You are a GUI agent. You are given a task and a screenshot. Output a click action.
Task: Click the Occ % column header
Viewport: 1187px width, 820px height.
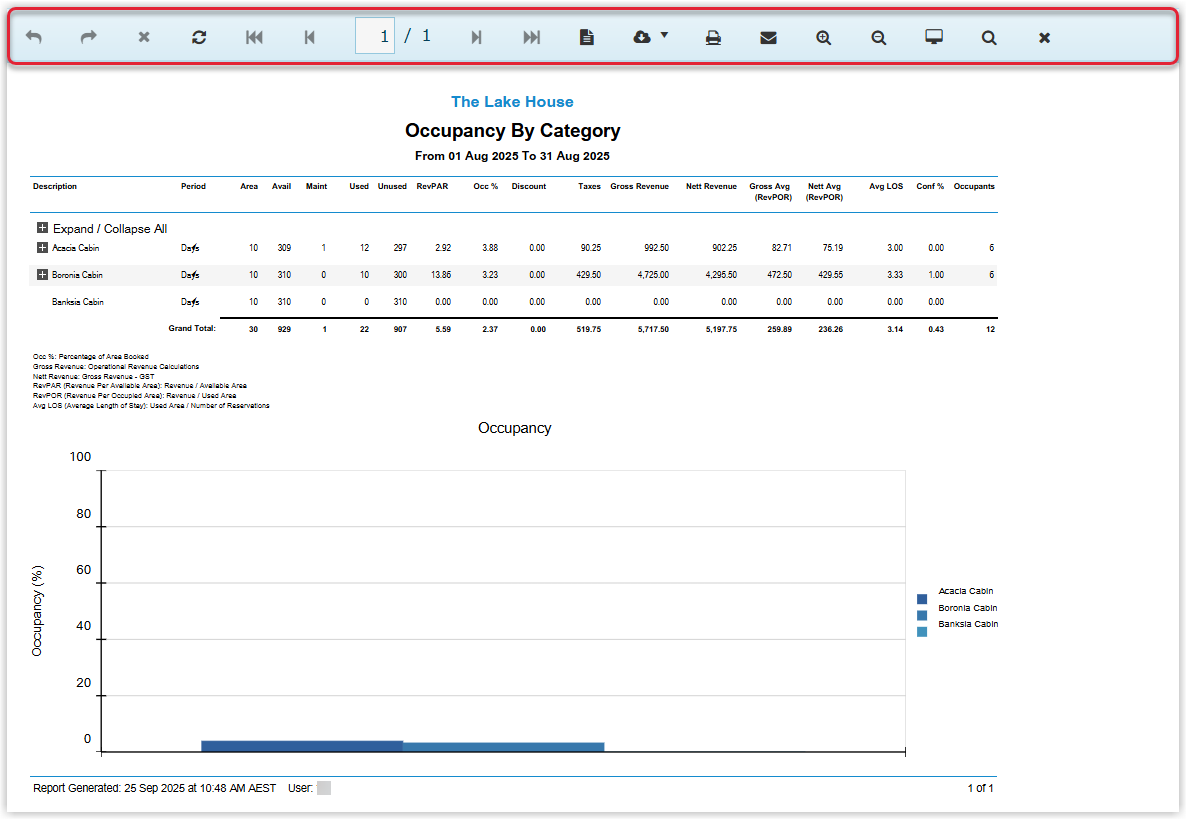[x=486, y=186]
